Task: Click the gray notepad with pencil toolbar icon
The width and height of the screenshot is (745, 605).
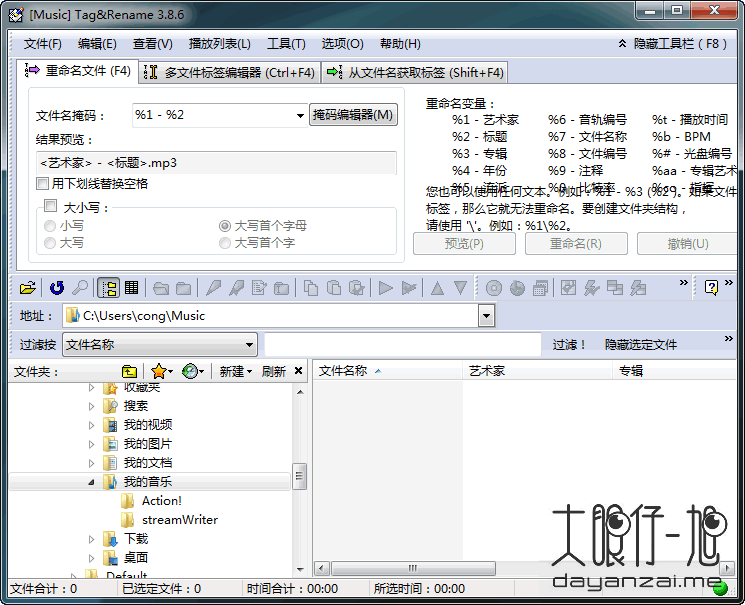Action: (259, 288)
